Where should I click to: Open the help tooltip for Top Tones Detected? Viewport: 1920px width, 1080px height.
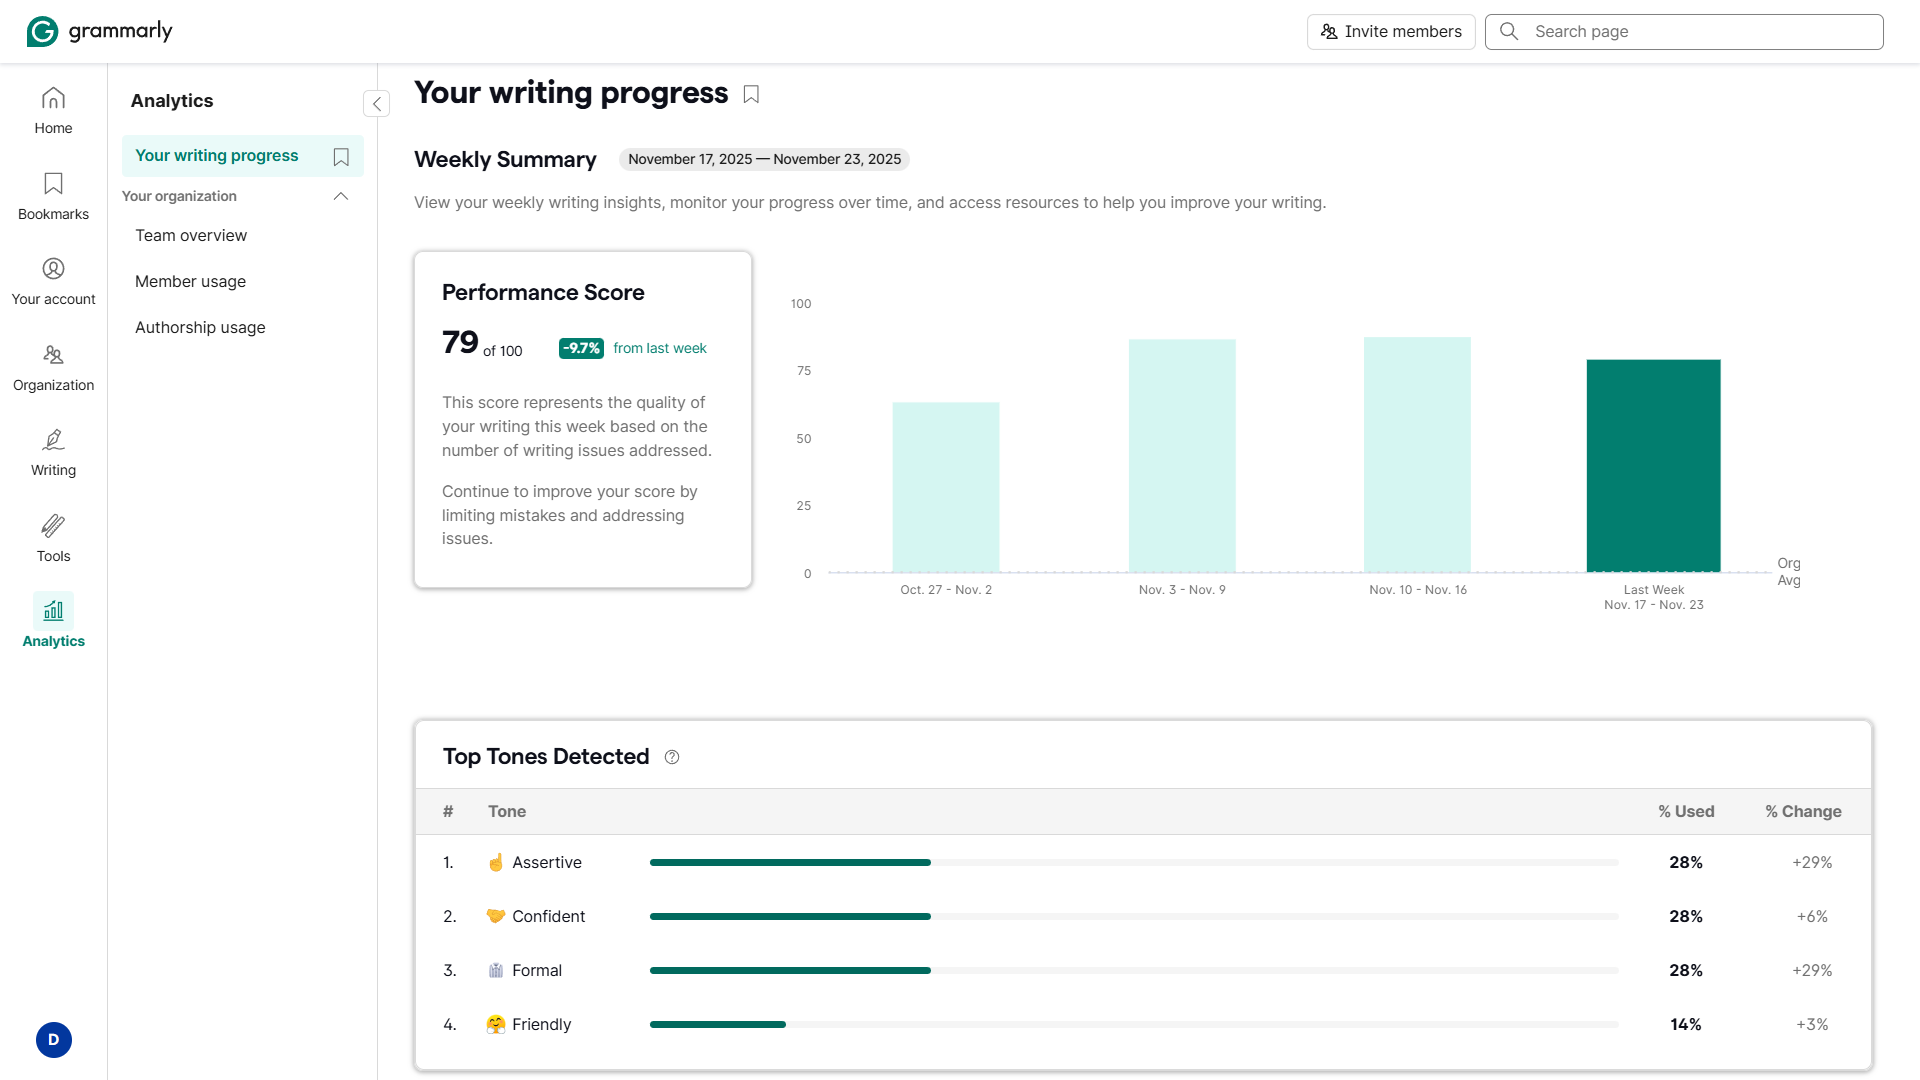coord(671,757)
